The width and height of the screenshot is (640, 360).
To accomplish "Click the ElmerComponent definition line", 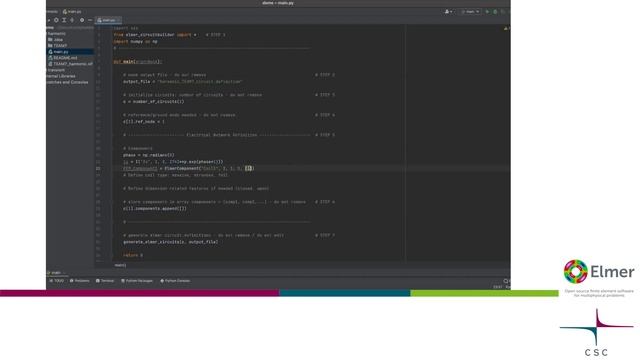I will click(x=189, y=169).
